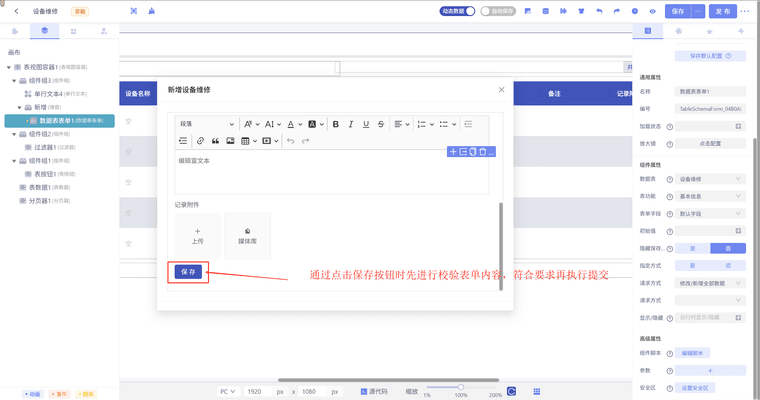The width and height of the screenshot is (760, 400).
Task: Insert a hyperlink with the link icon
Action: pos(200,141)
